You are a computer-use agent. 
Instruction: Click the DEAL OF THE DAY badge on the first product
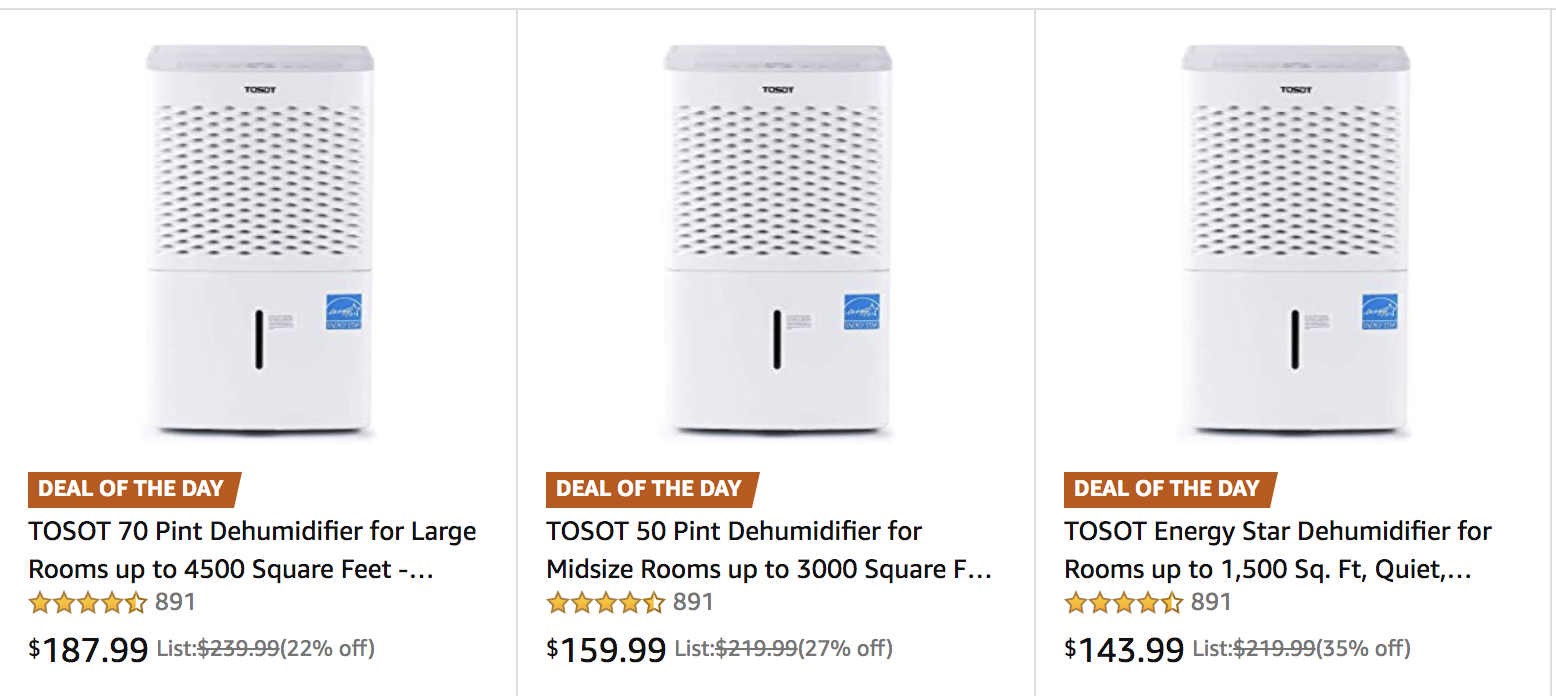[133, 489]
